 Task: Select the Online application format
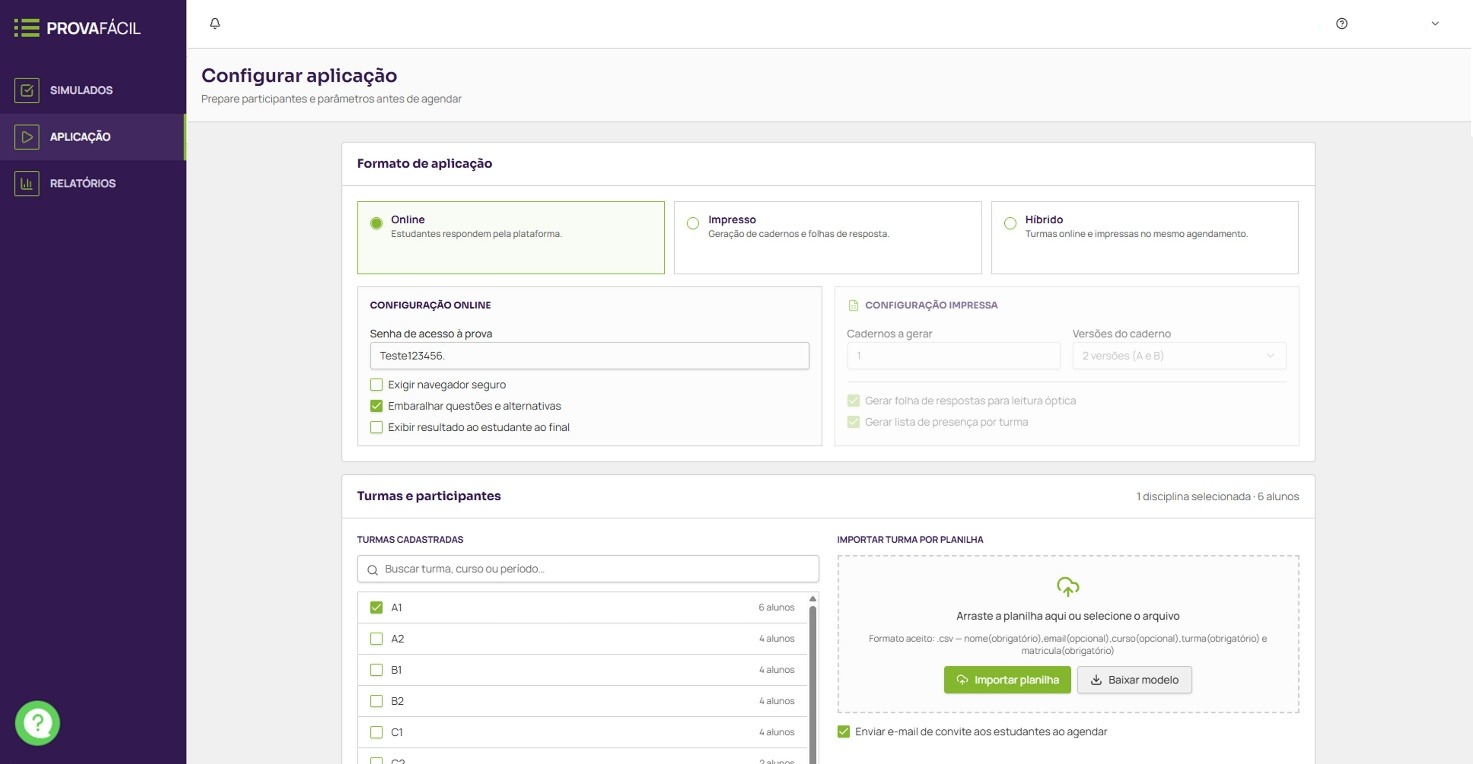coord(511,238)
